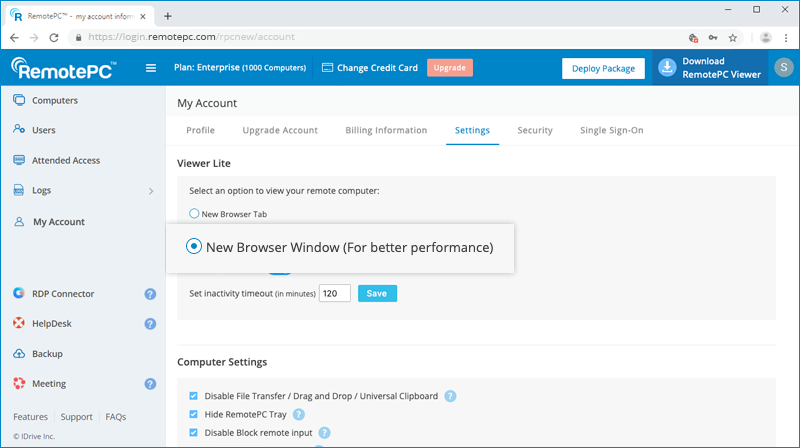Open Users in the sidebar
Image resolution: width=800 pixels, height=448 pixels.
(44, 130)
